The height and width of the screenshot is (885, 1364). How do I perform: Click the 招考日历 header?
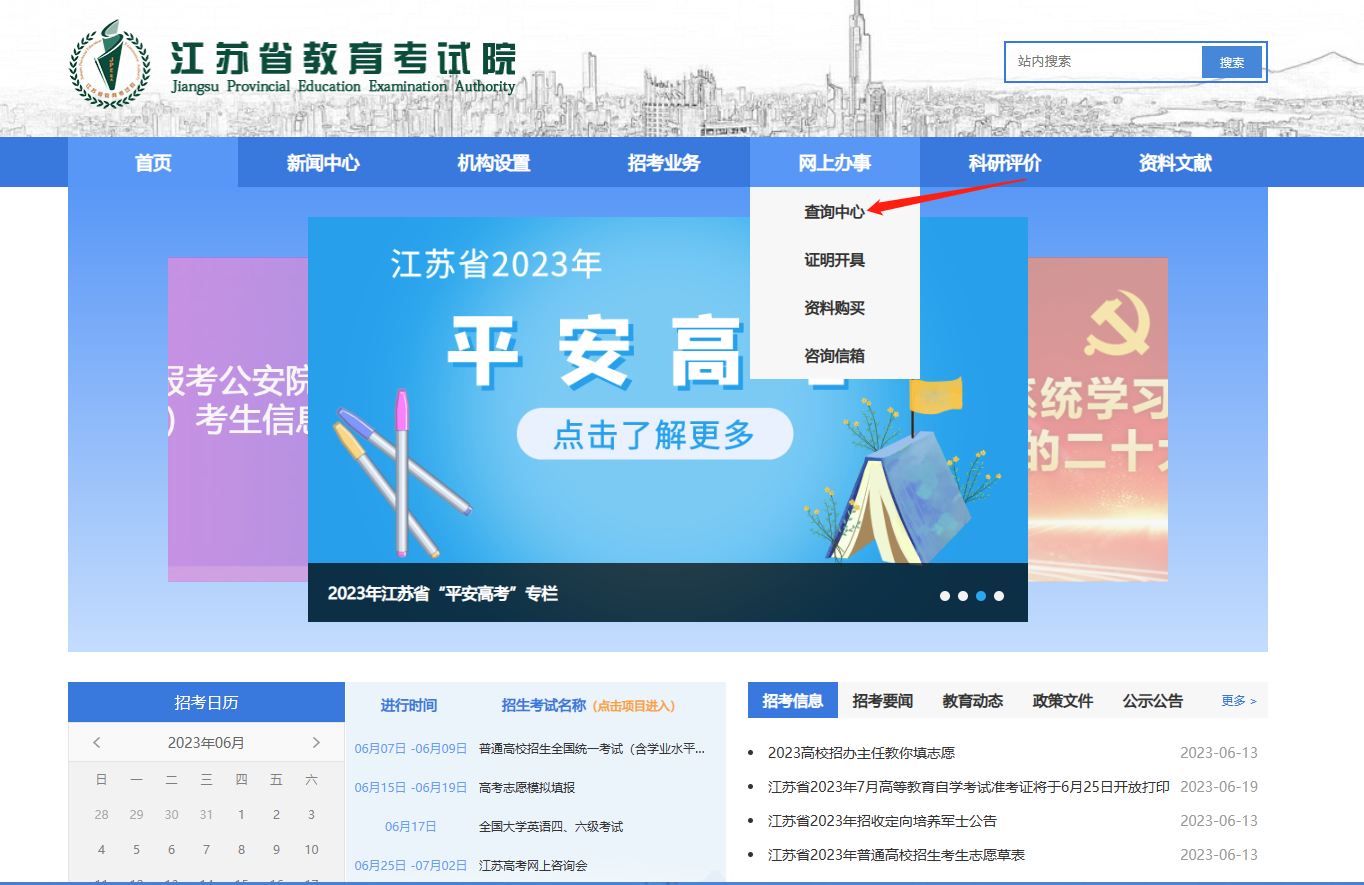coord(206,702)
